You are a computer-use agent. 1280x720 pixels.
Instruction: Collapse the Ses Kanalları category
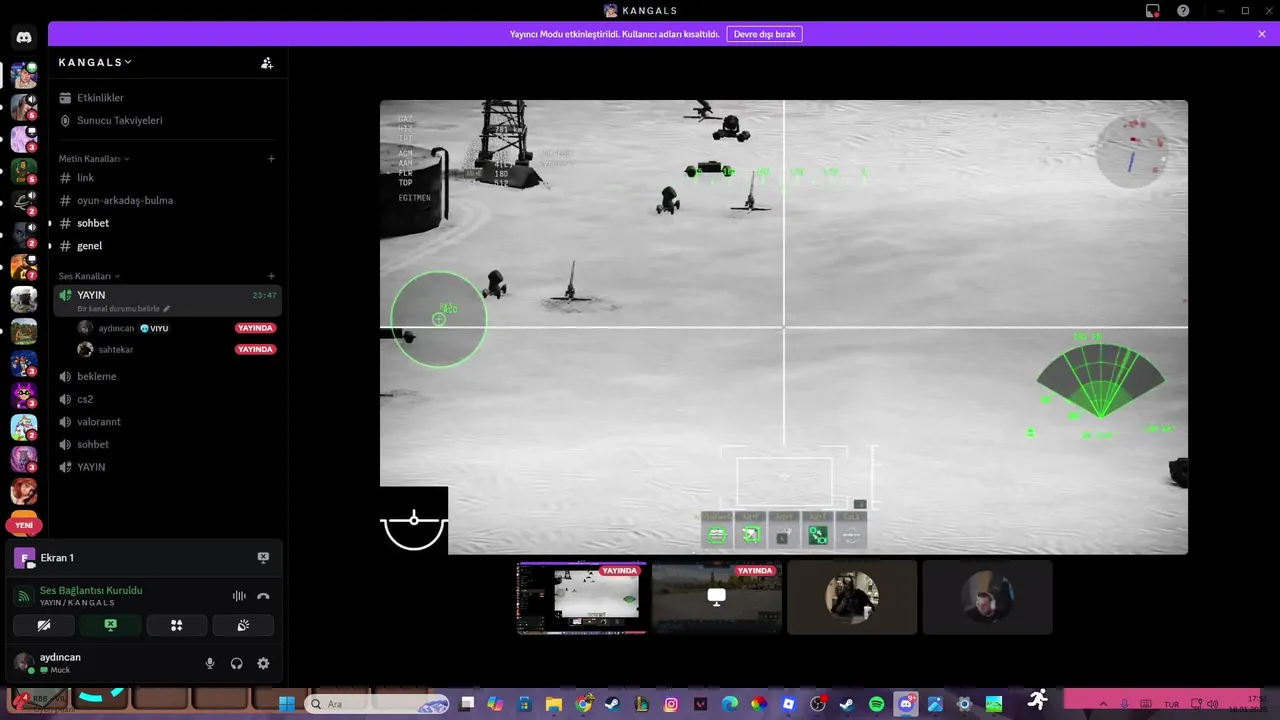[x=89, y=276]
